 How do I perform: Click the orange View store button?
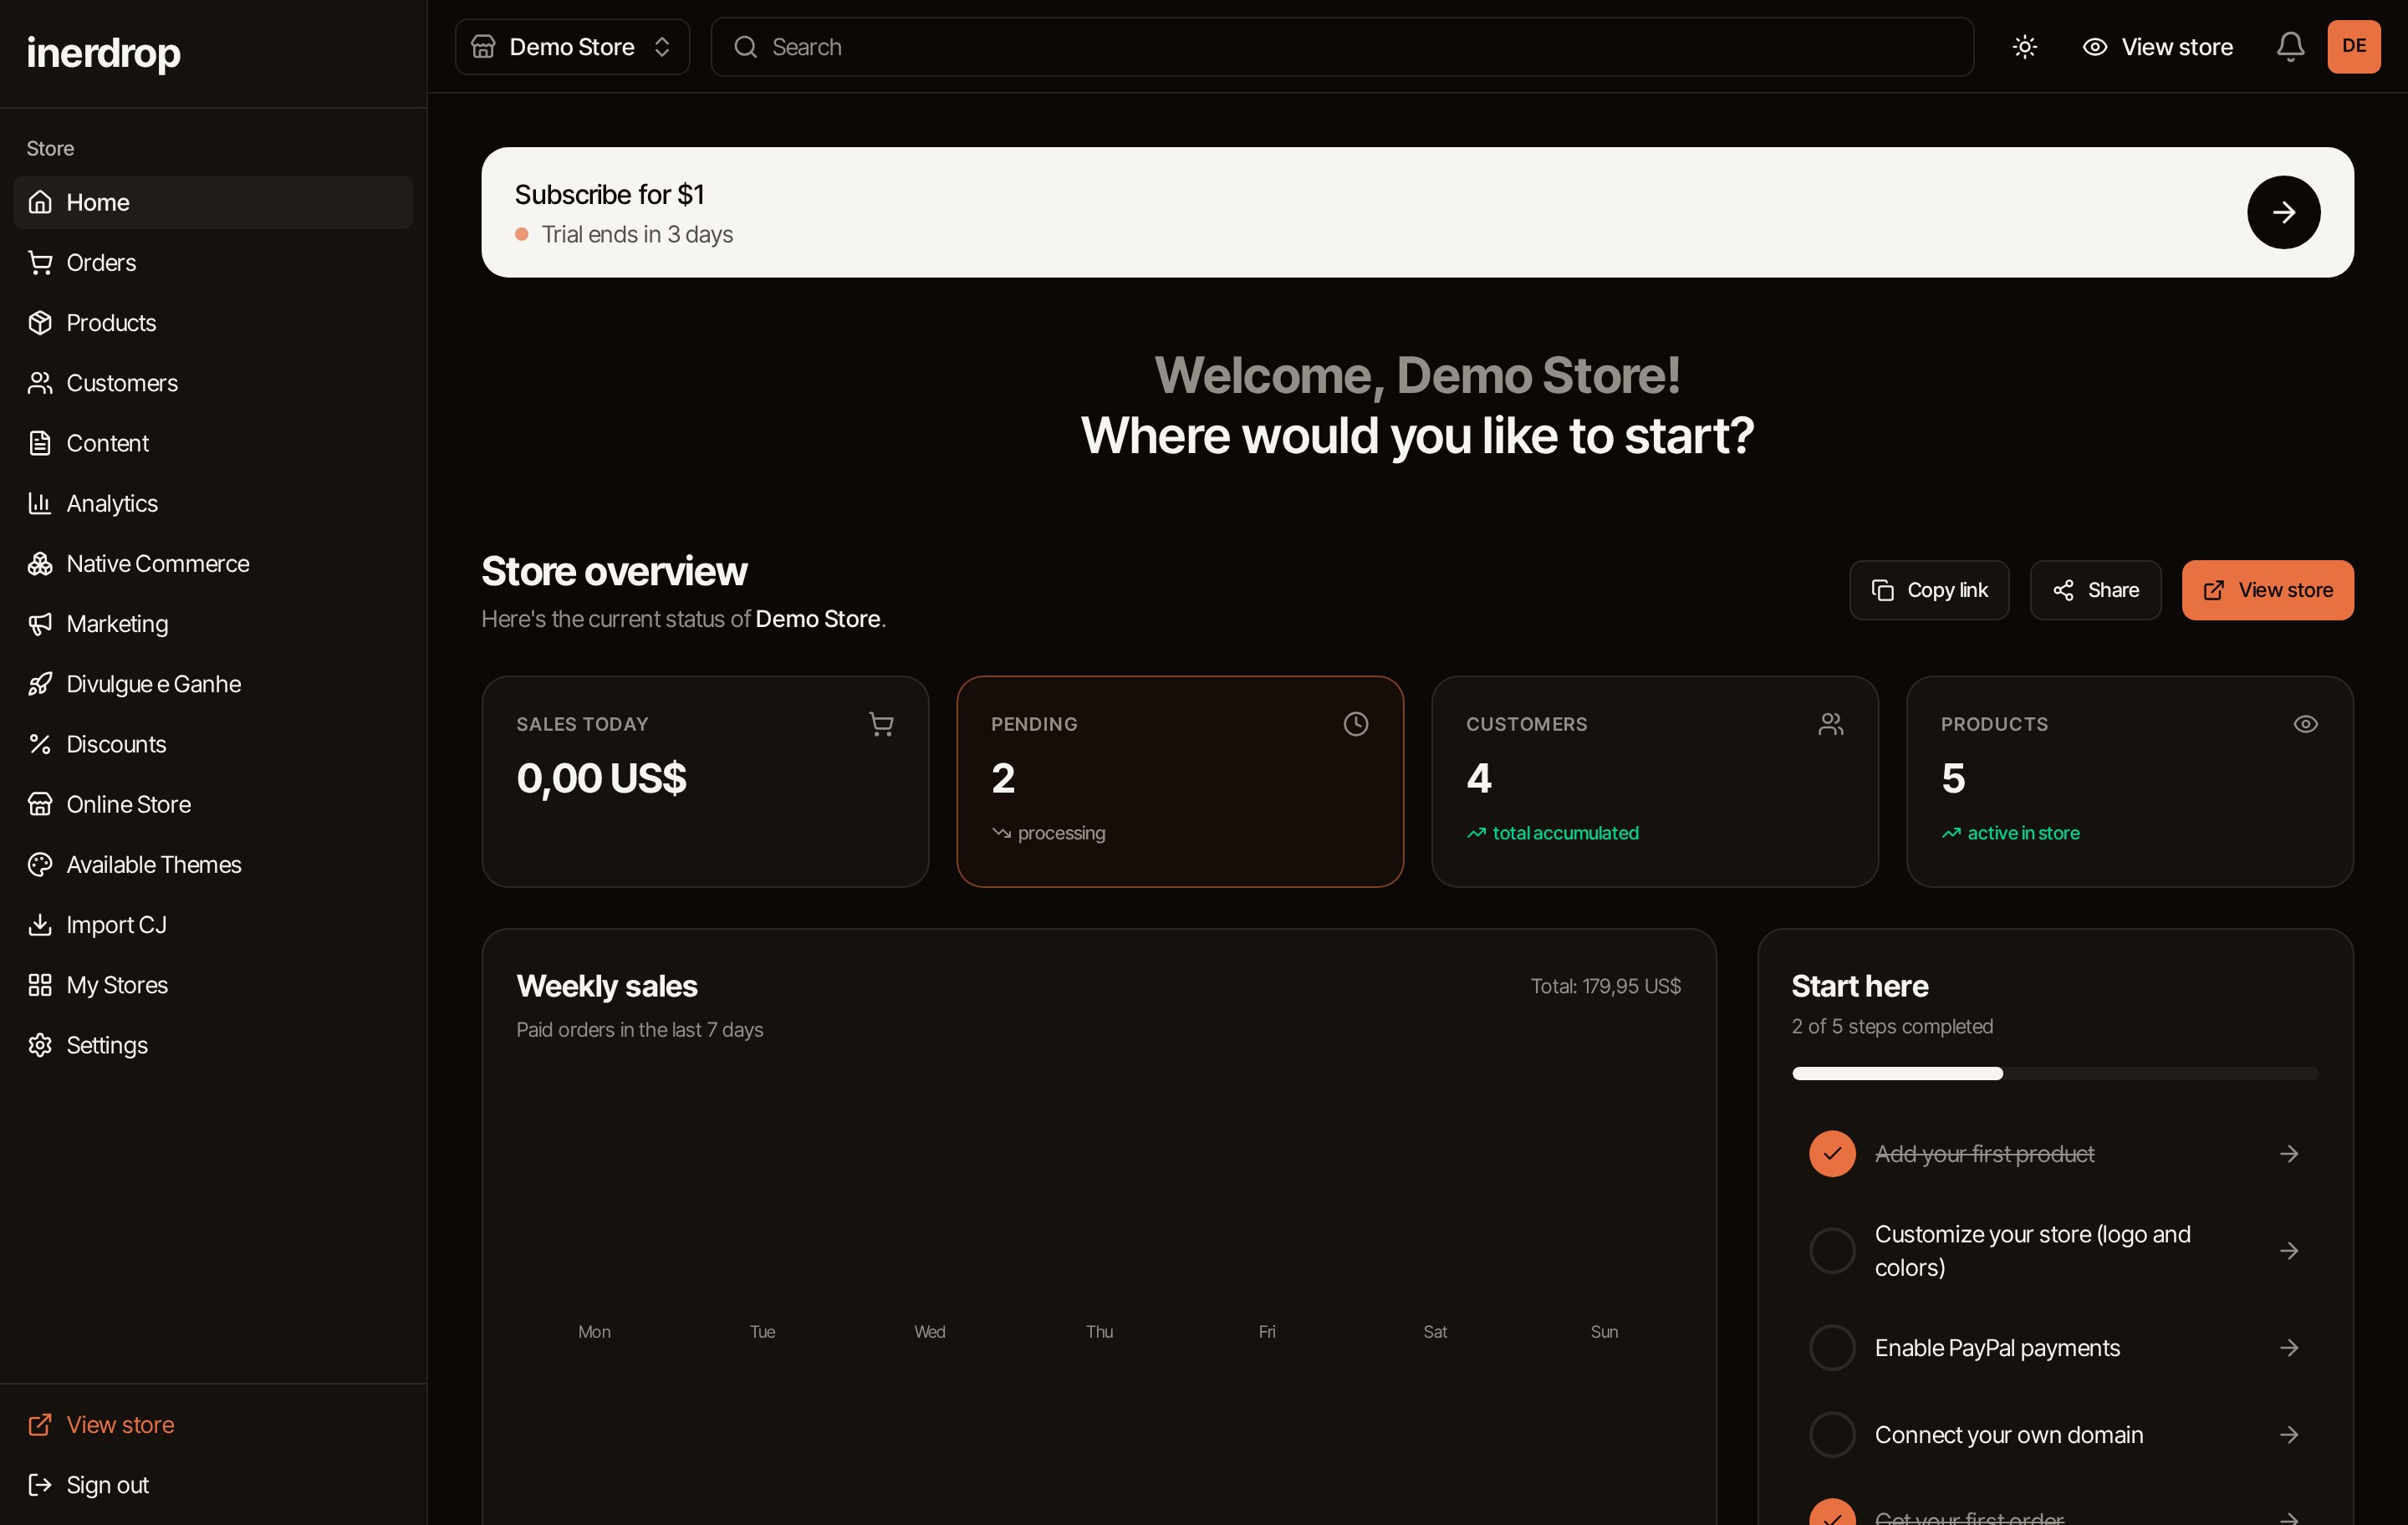click(2267, 590)
